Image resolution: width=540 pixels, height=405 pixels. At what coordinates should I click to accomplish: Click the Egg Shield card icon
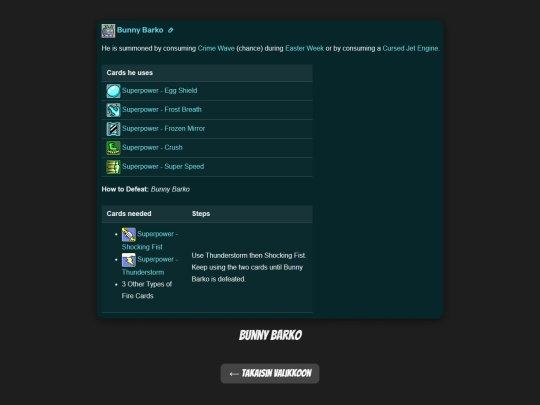[x=113, y=91]
